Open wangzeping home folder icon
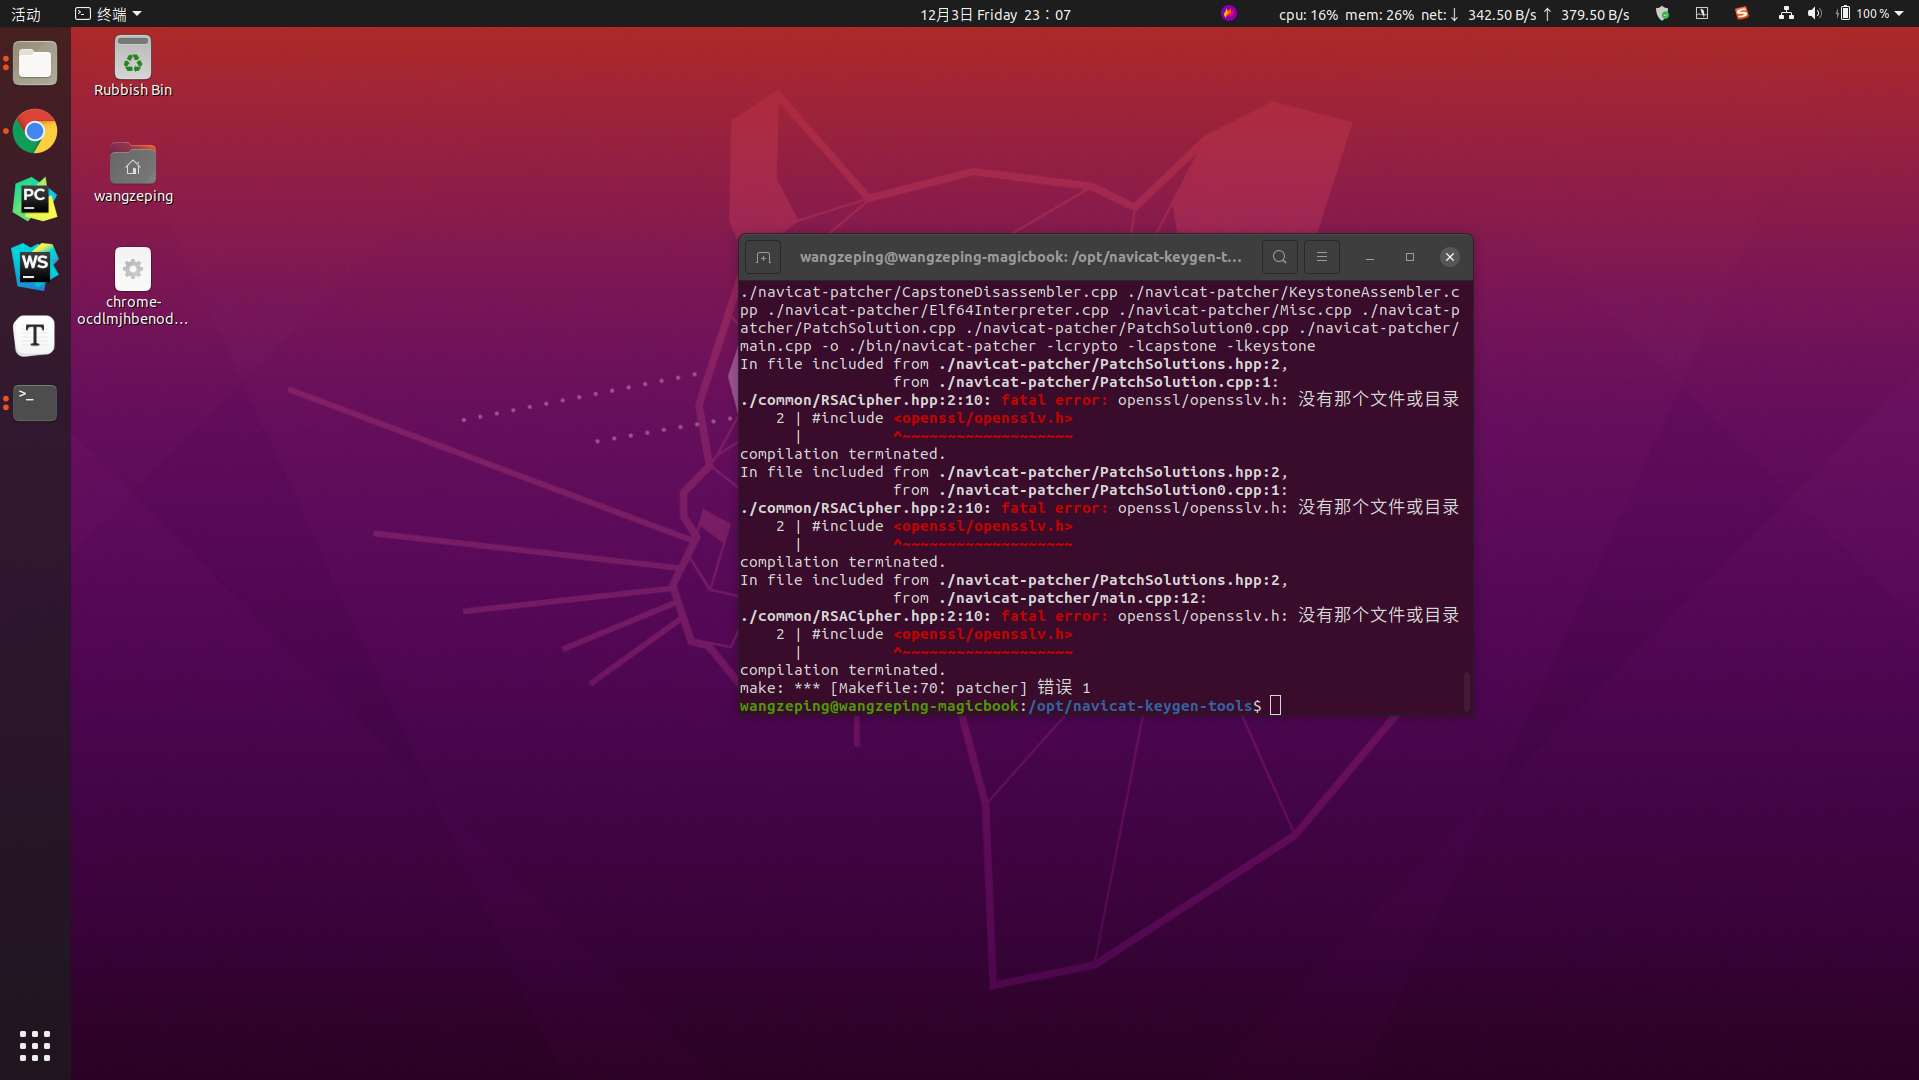This screenshot has width=1919, height=1080. [133, 173]
